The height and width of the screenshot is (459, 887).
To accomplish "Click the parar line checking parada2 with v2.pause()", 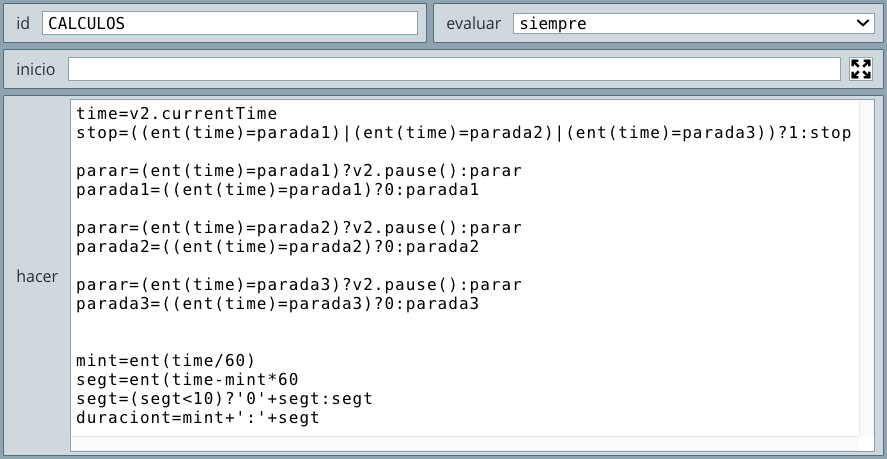I will (x=299, y=228).
